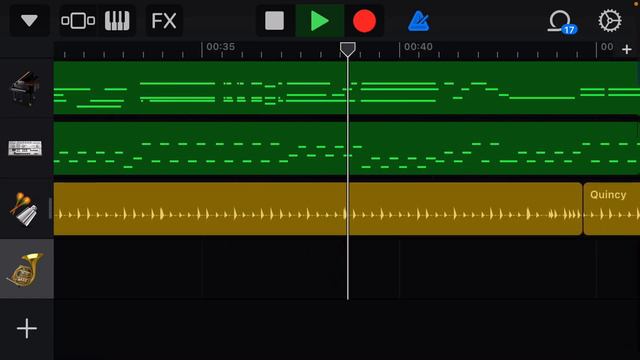
Task: Click the 00:35 ruler time label
Action: [x=220, y=47]
